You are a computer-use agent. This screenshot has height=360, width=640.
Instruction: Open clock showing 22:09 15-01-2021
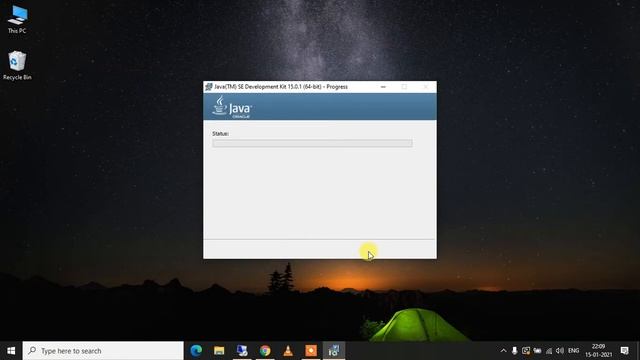598,351
